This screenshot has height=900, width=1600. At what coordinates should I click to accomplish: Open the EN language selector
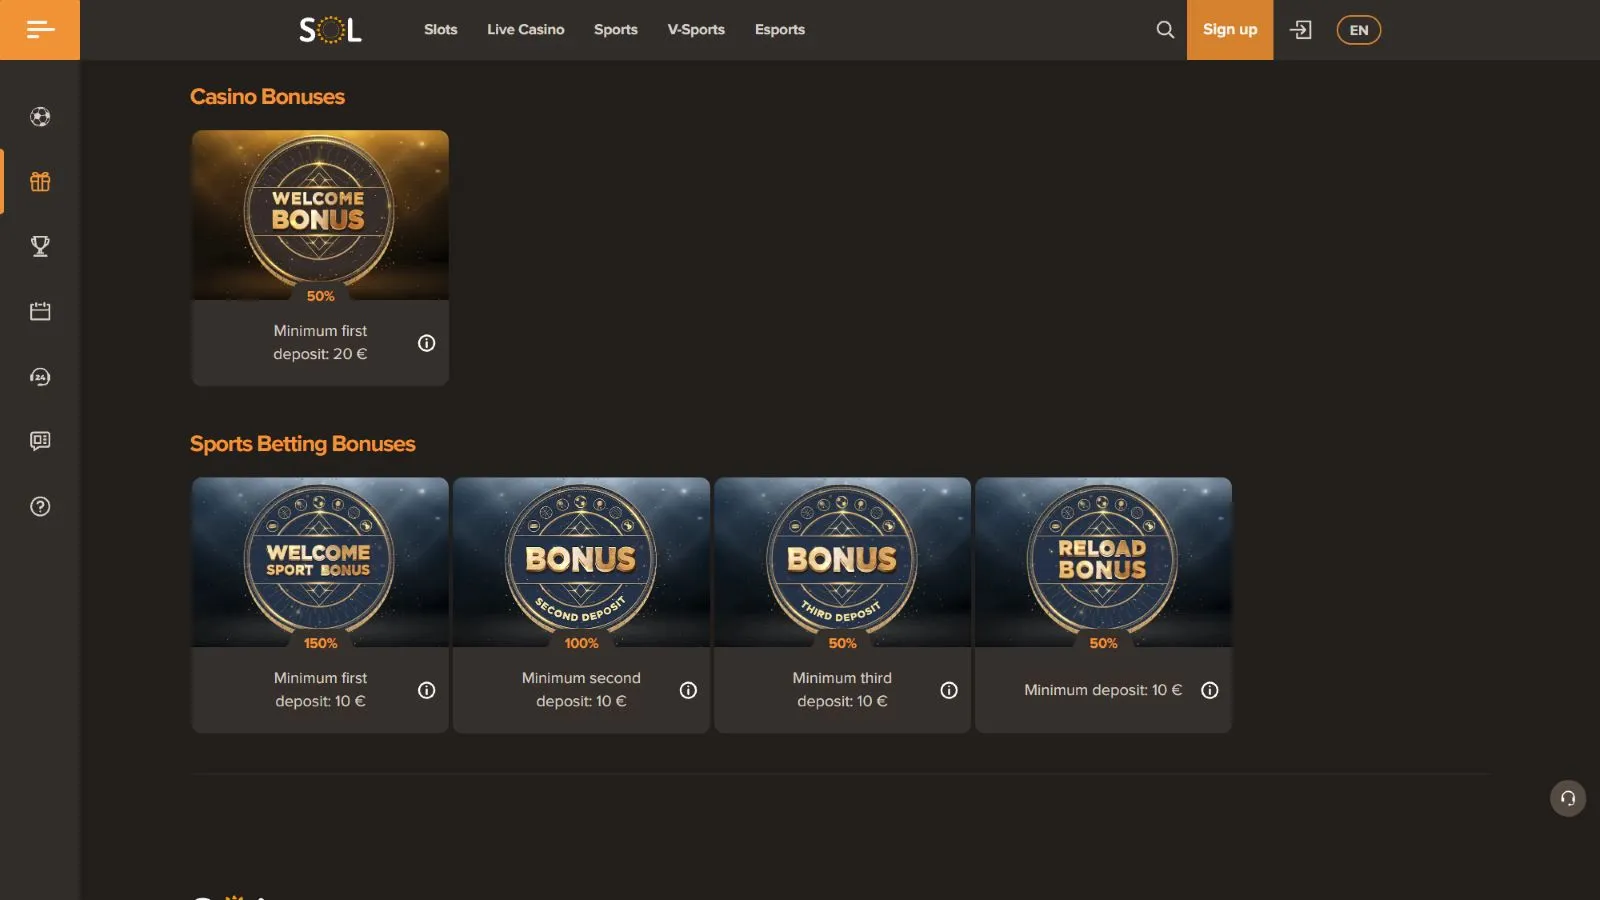pos(1358,30)
